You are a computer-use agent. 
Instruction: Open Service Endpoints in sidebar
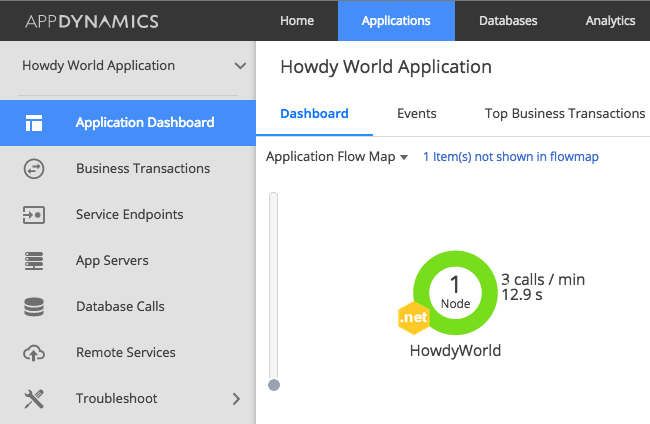(128, 215)
